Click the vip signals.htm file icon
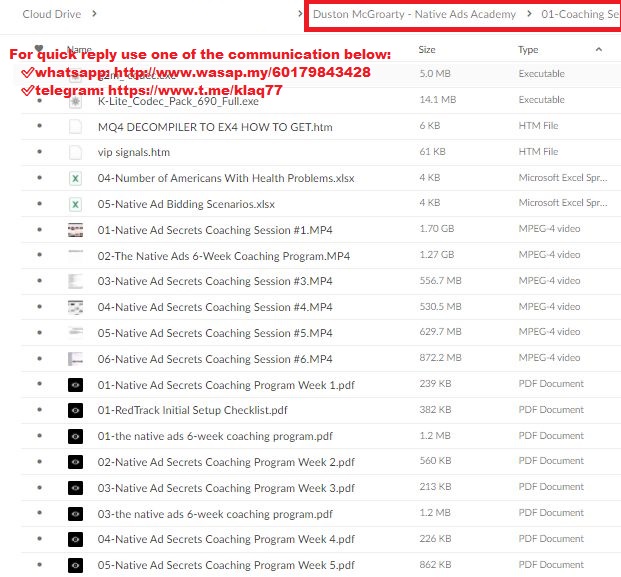621x577 pixels. coord(75,152)
